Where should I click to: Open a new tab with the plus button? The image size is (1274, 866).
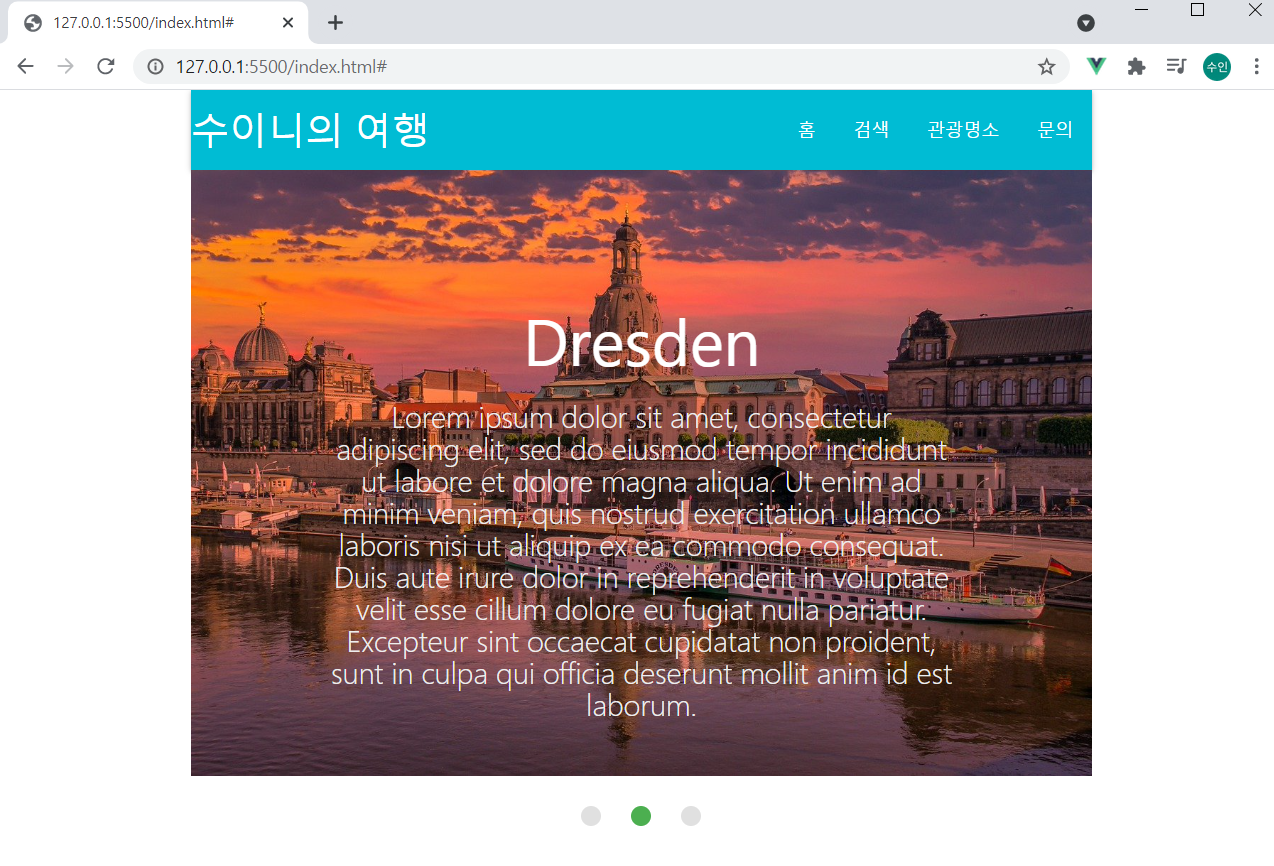[x=335, y=22]
